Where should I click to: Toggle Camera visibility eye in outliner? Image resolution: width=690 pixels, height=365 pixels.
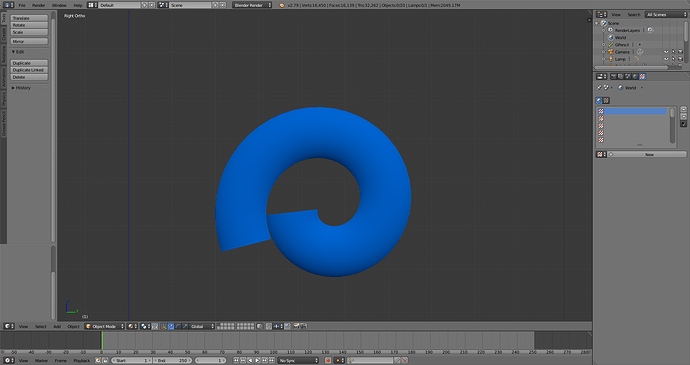point(666,52)
